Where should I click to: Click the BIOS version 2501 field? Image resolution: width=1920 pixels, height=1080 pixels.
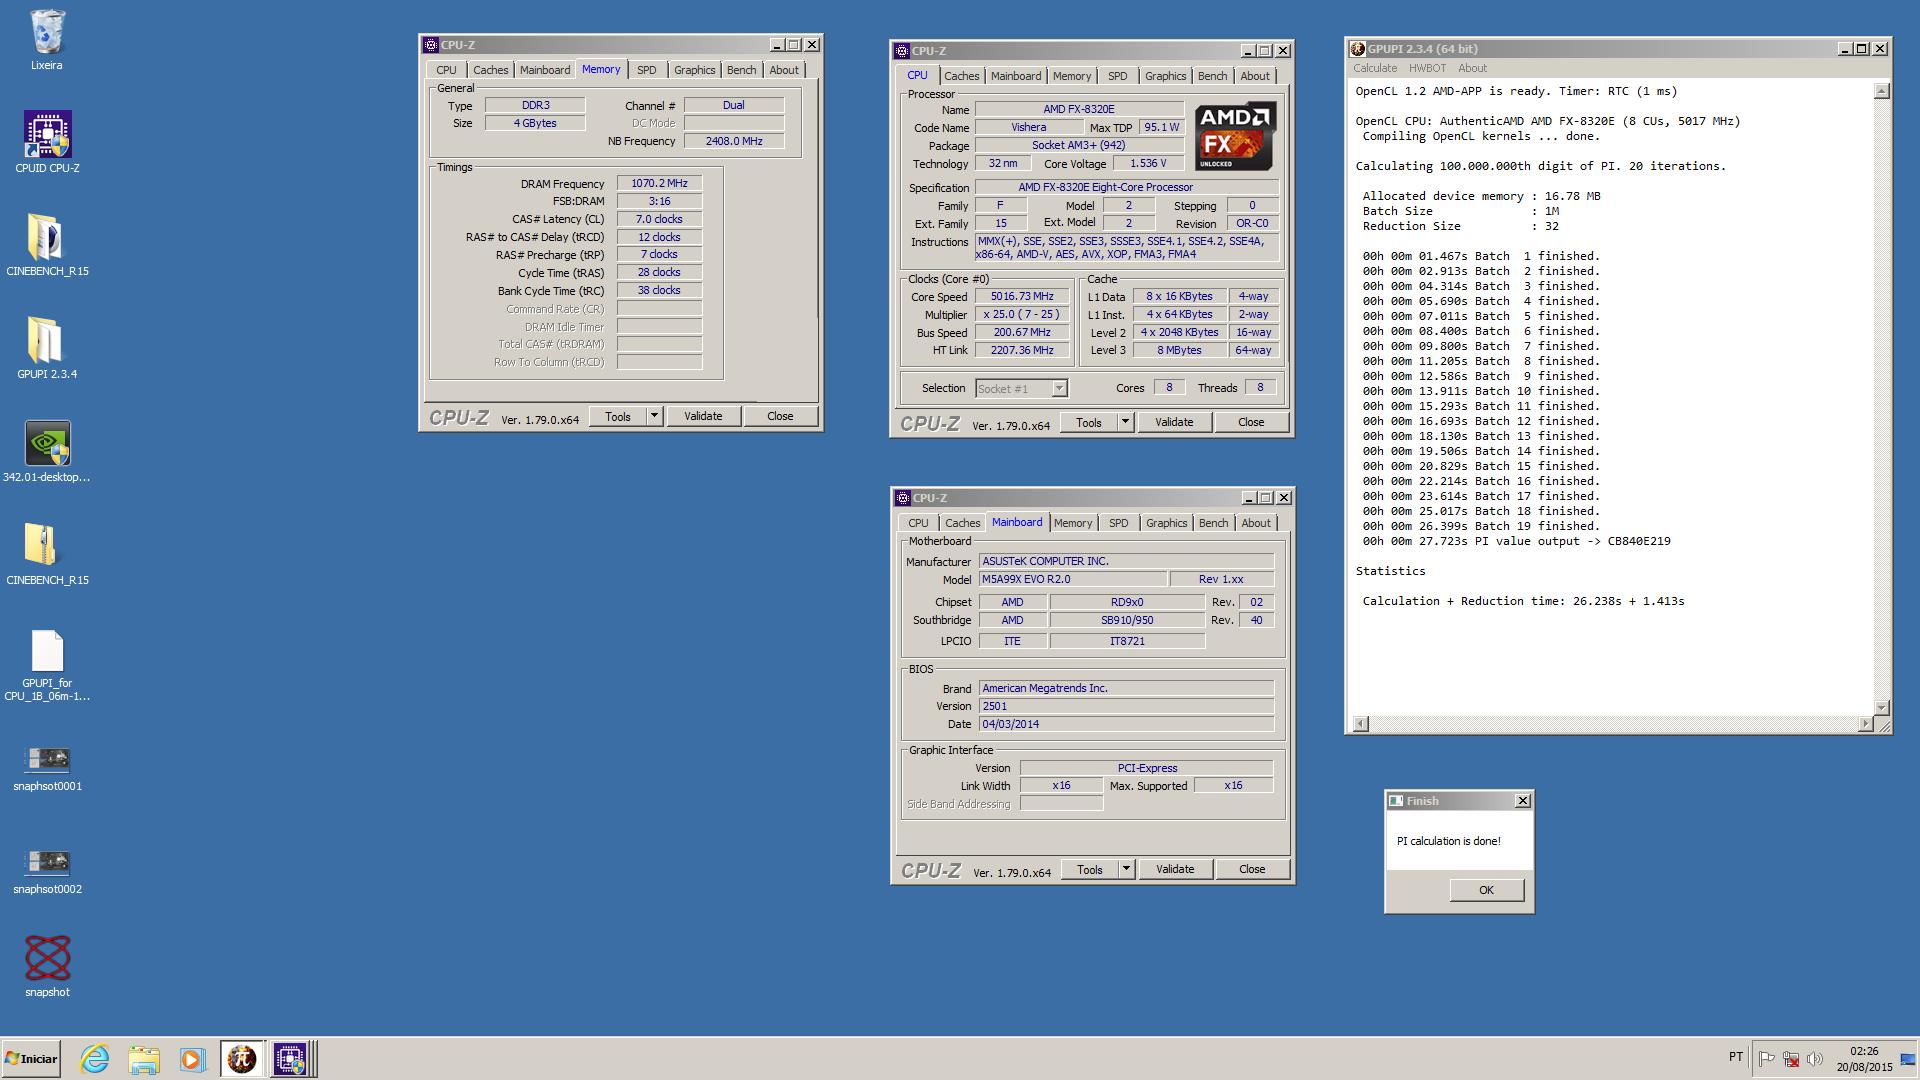1126,706
